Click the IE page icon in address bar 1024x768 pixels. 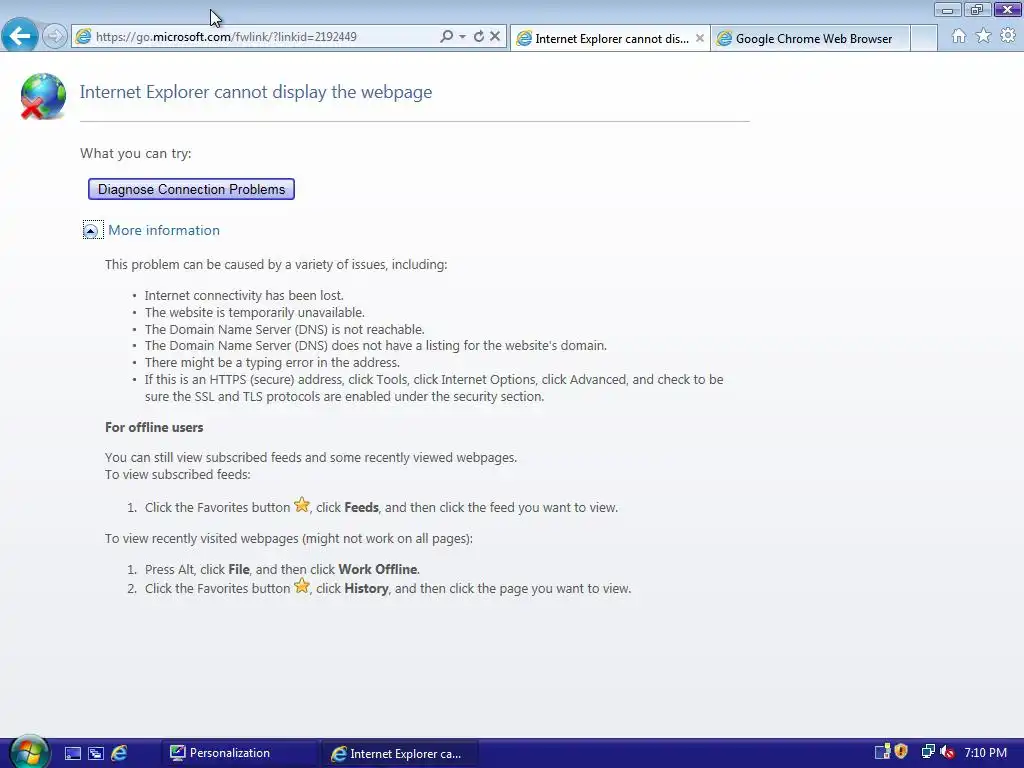[83, 37]
